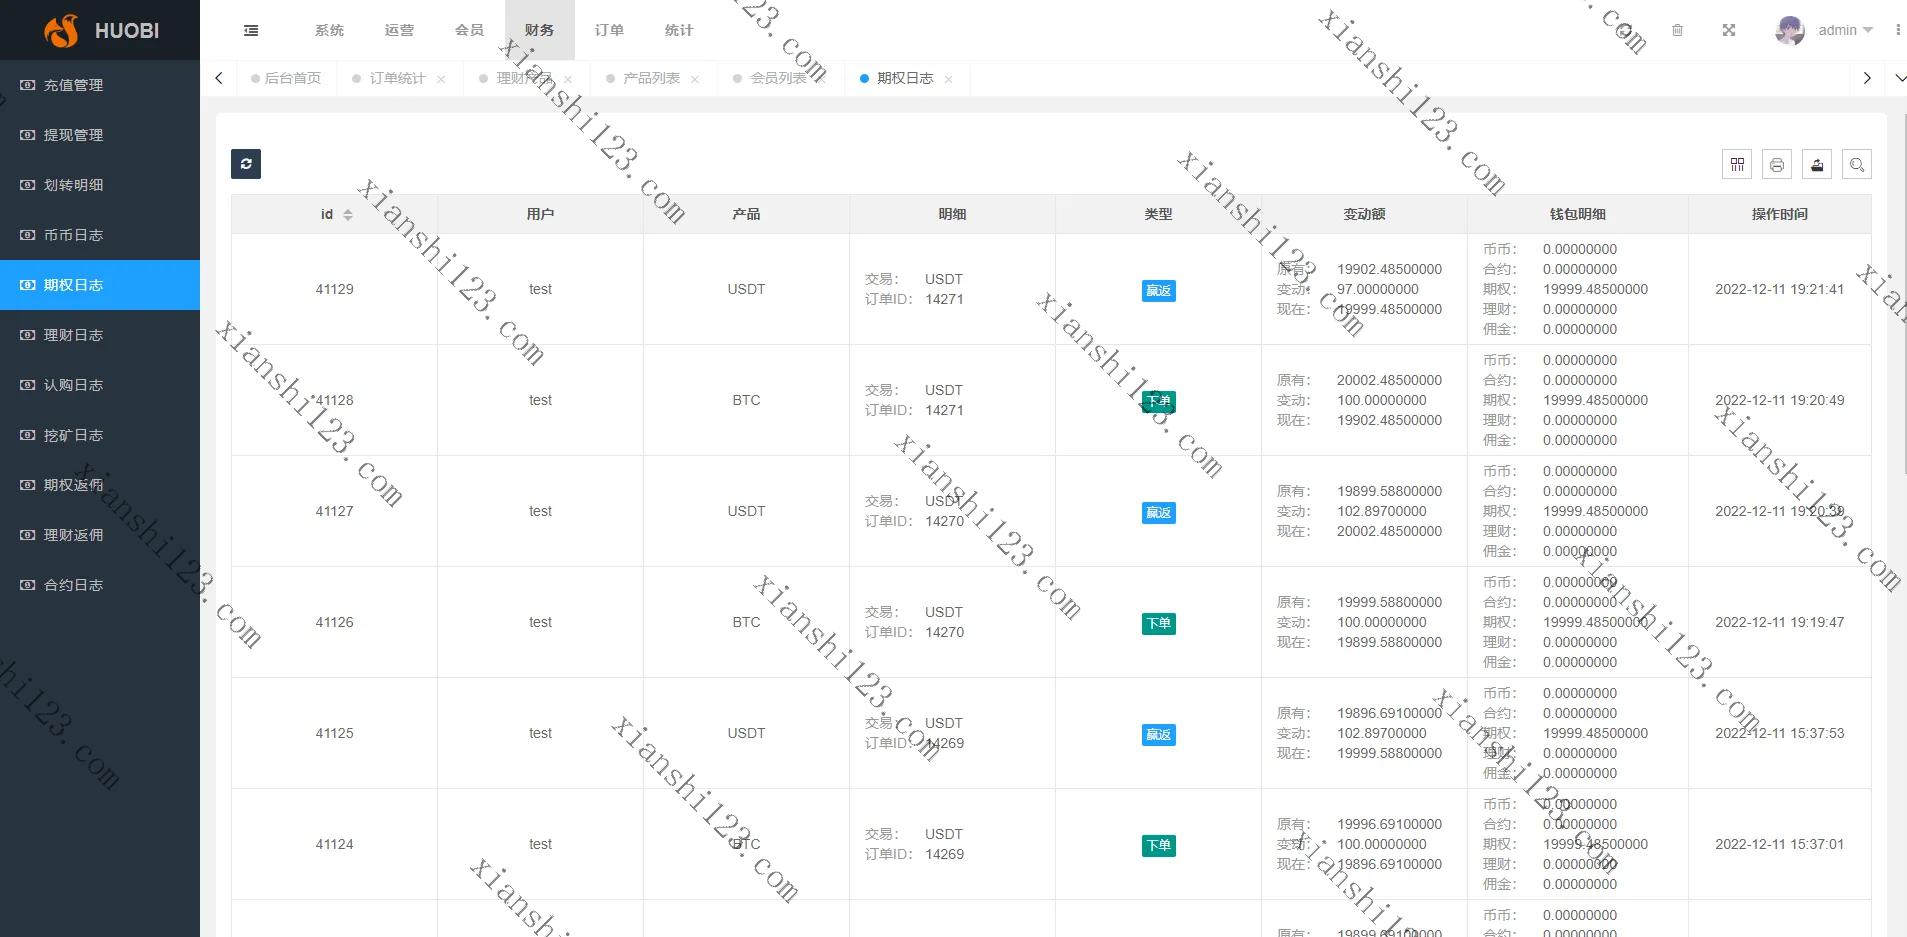Click the 下单 badge in row 41126
Image resolution: width=1907 pixels, height=937 pixels.
1158,624
